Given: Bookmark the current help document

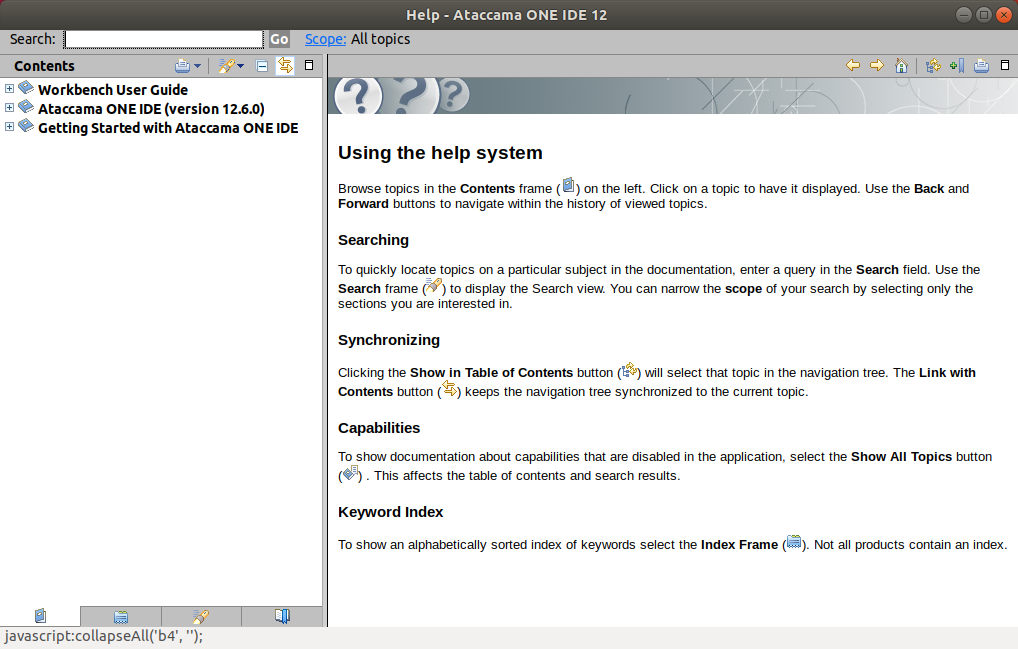Looking at the screenshot, I should (x=955, y=65).
